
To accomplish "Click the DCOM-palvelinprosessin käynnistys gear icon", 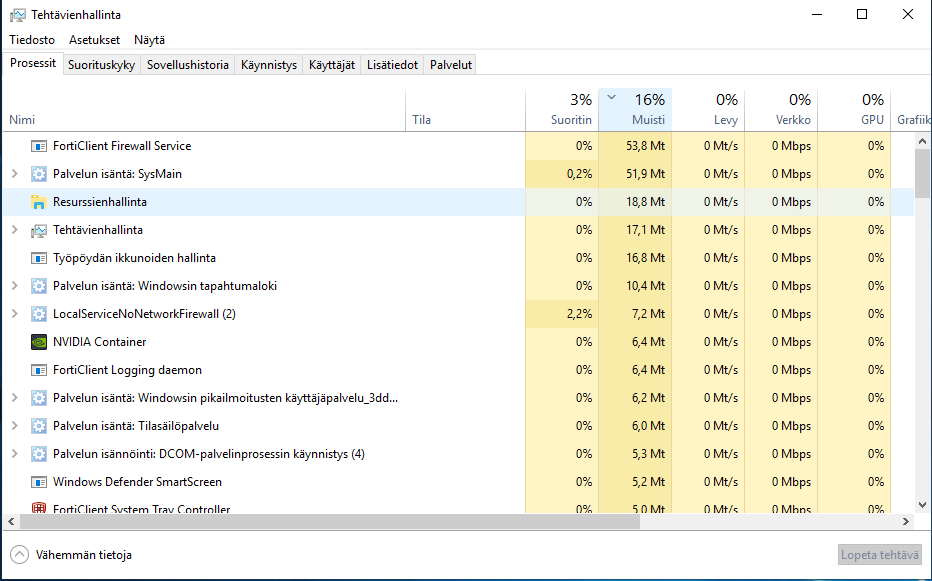I will pos(39,454).
